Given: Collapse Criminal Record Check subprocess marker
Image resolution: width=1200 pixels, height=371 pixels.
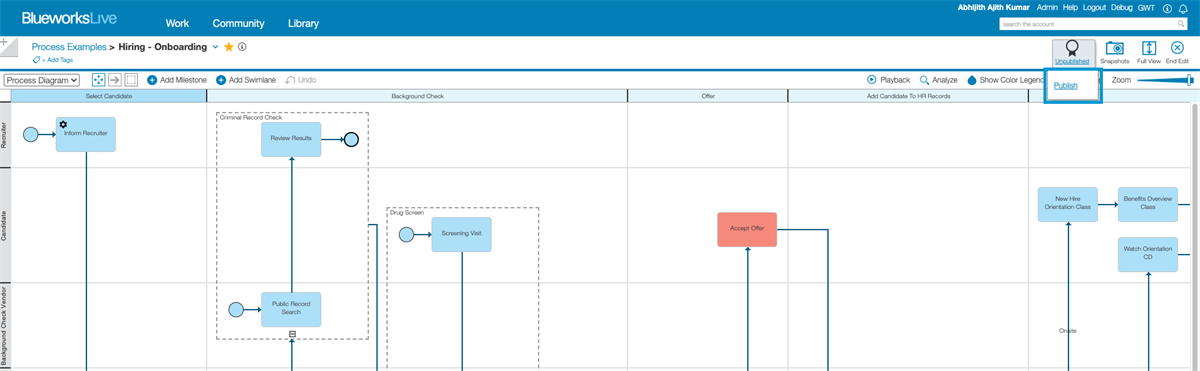Looking at the screenshot, I should [x=292, y=333].
